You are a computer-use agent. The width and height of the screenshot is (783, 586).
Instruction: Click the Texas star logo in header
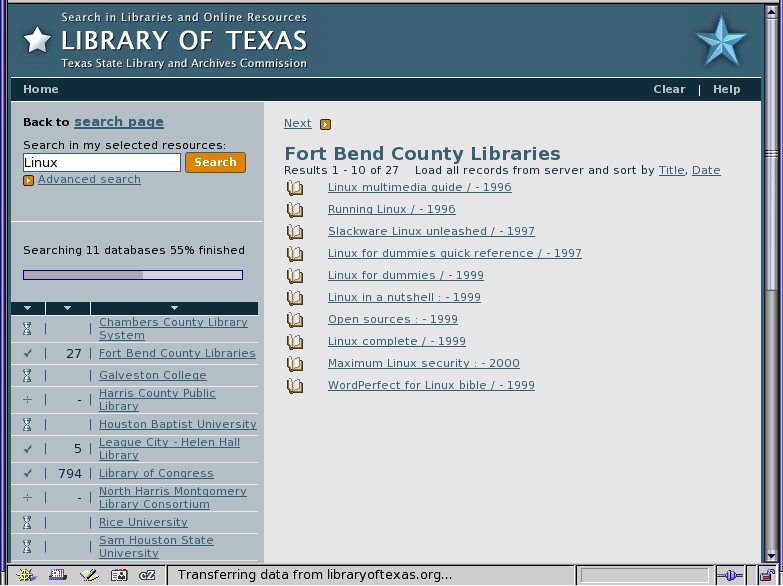720,41
